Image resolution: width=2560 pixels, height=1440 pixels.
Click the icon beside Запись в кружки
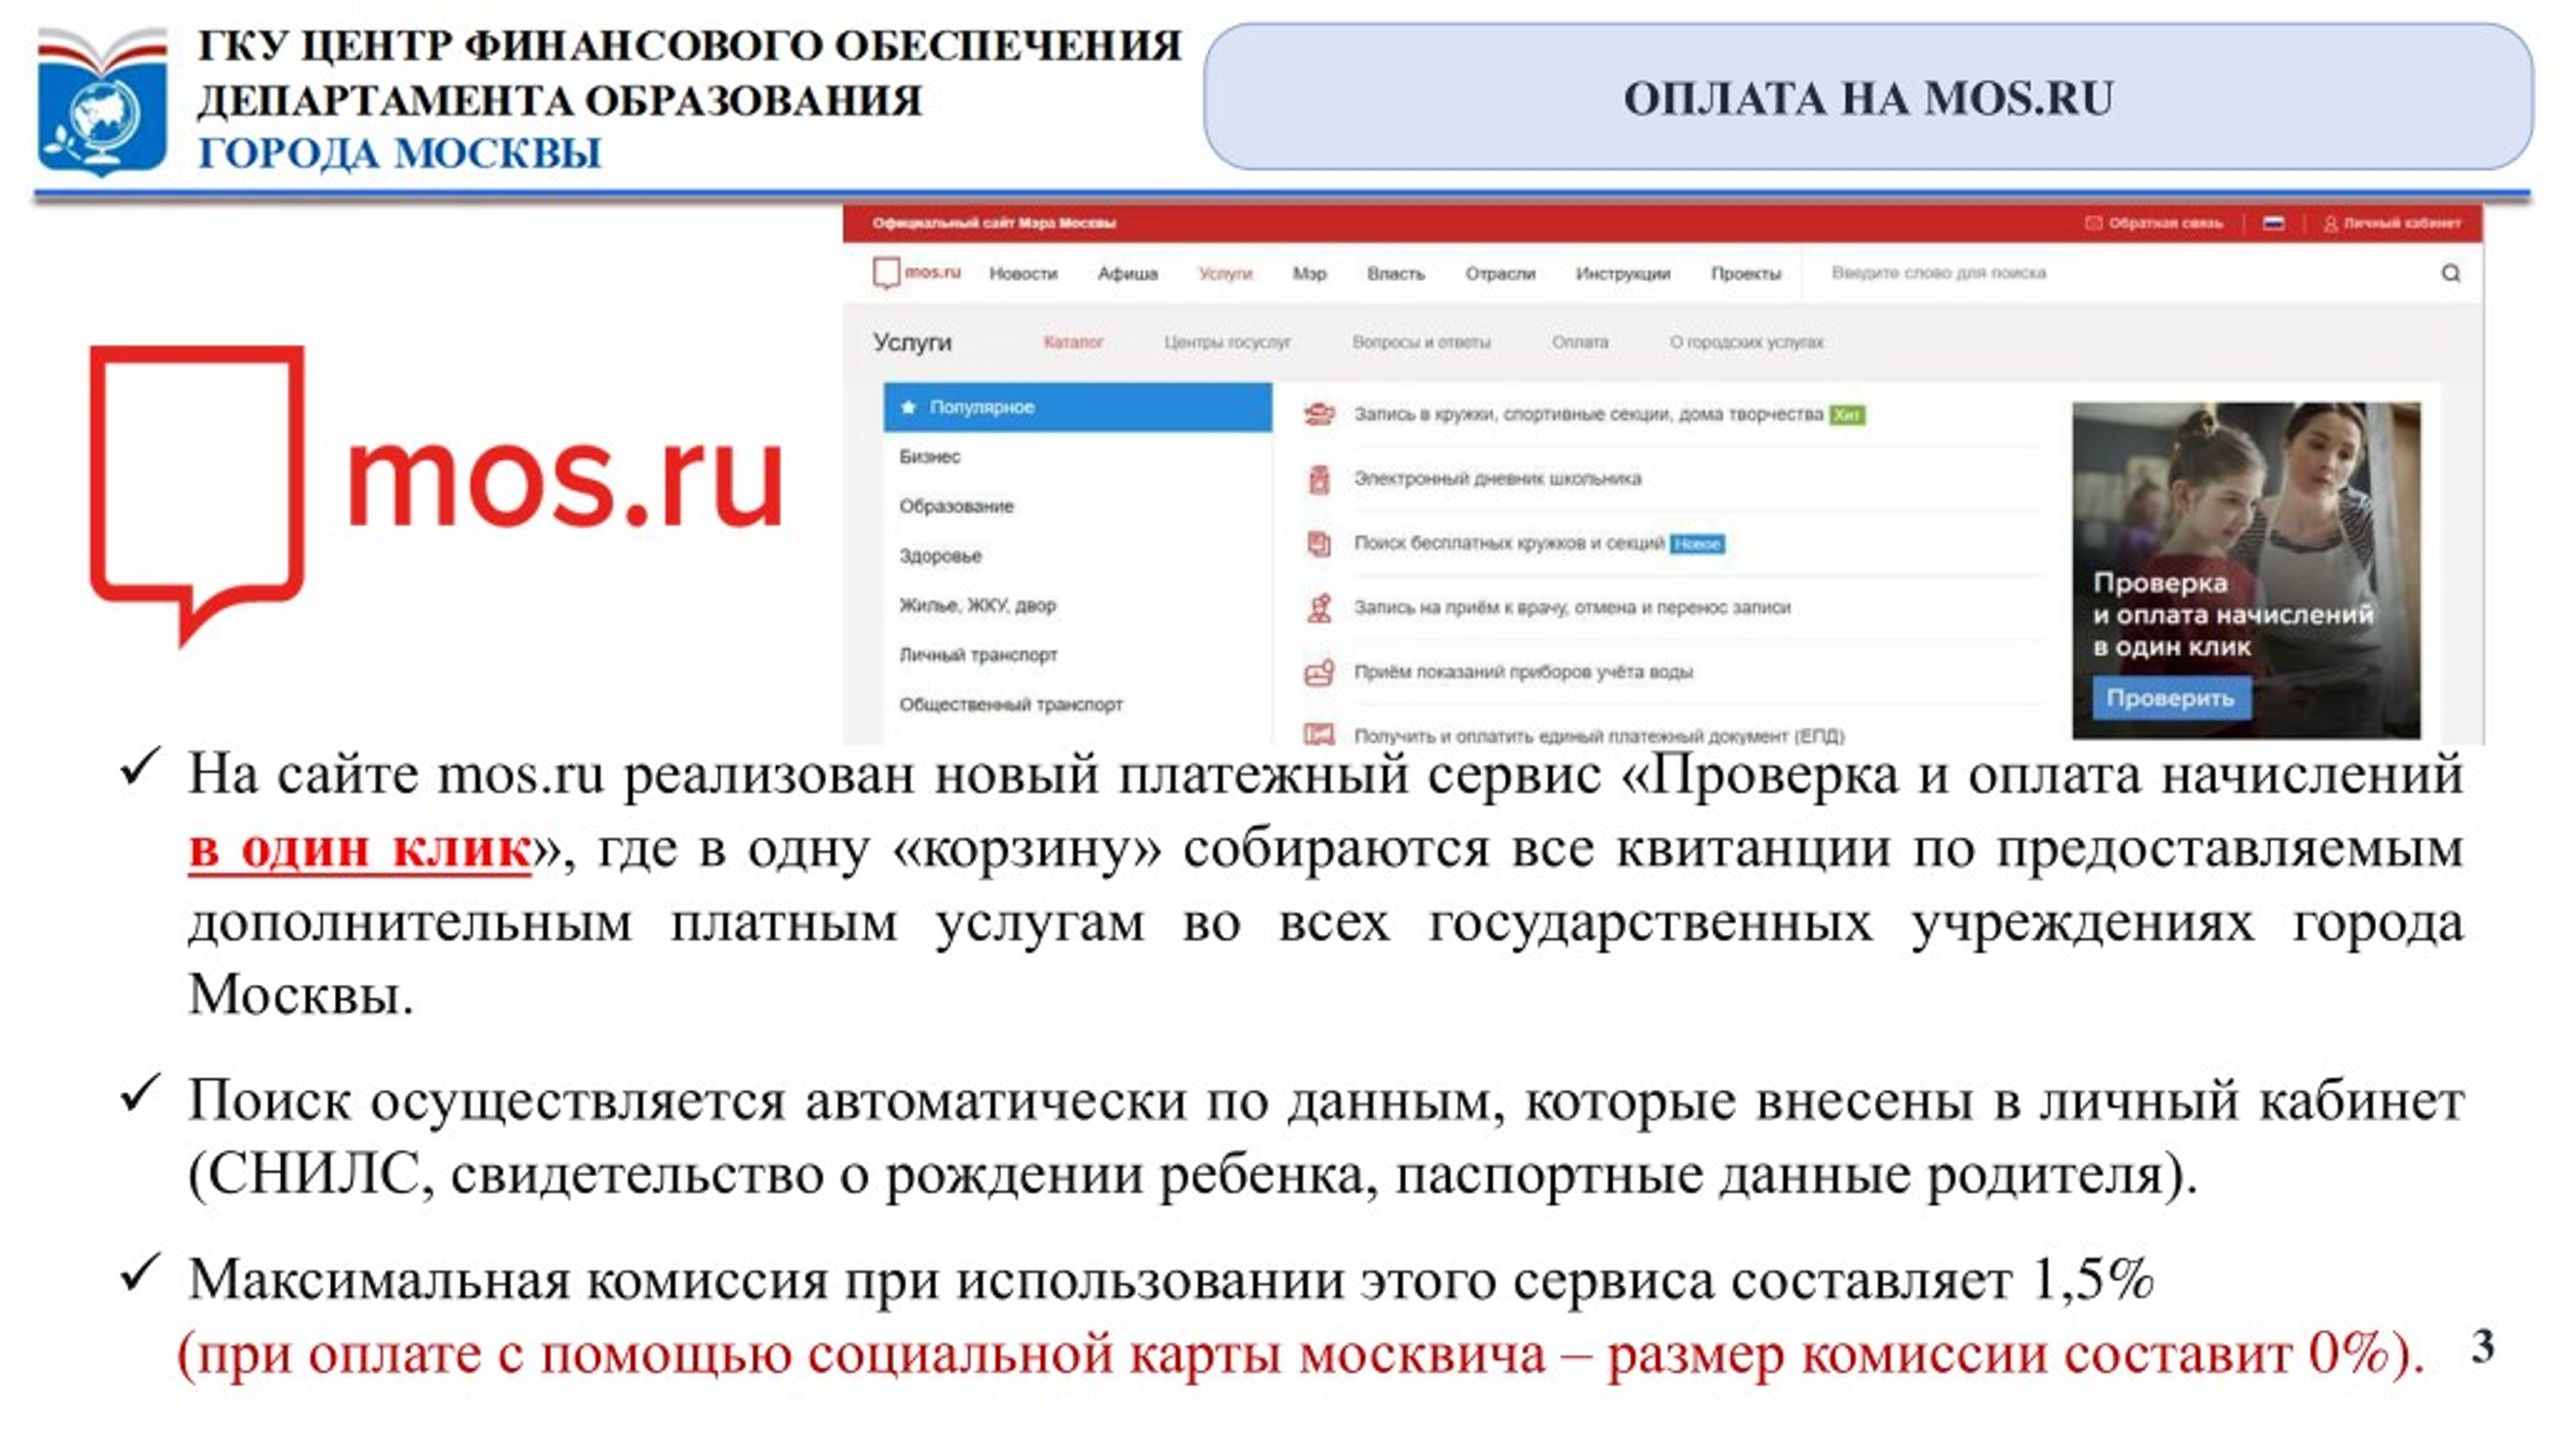(1319, 414)
